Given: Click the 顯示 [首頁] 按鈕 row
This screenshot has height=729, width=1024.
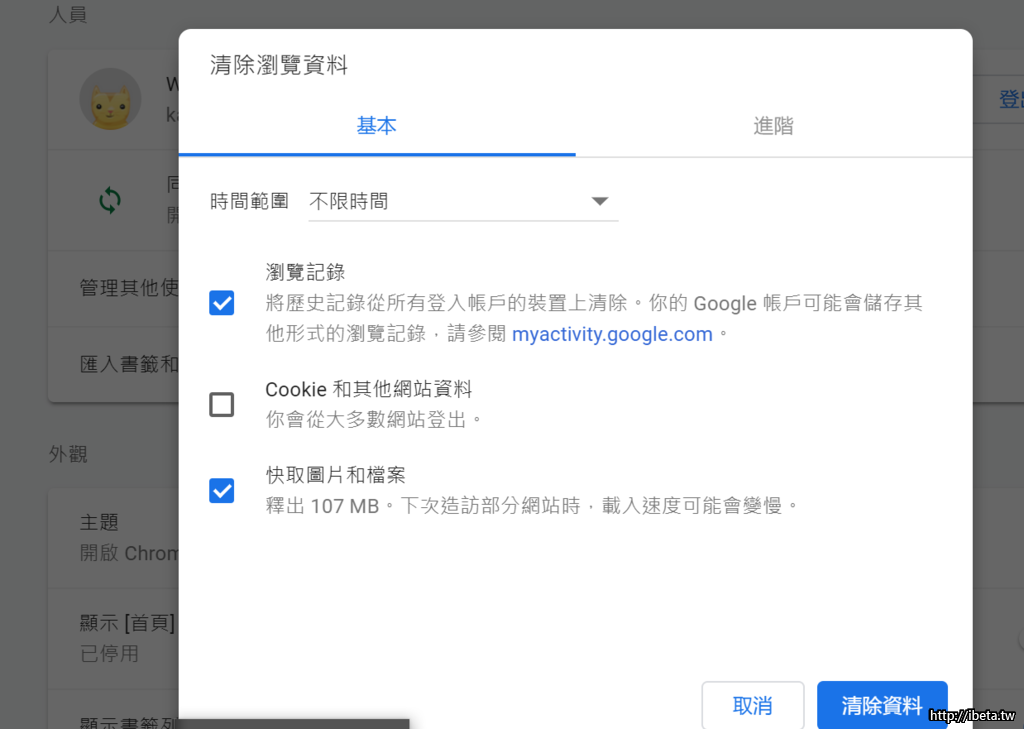Looking at the screenshot, I should pyautogui.click(x=126, y=637).
